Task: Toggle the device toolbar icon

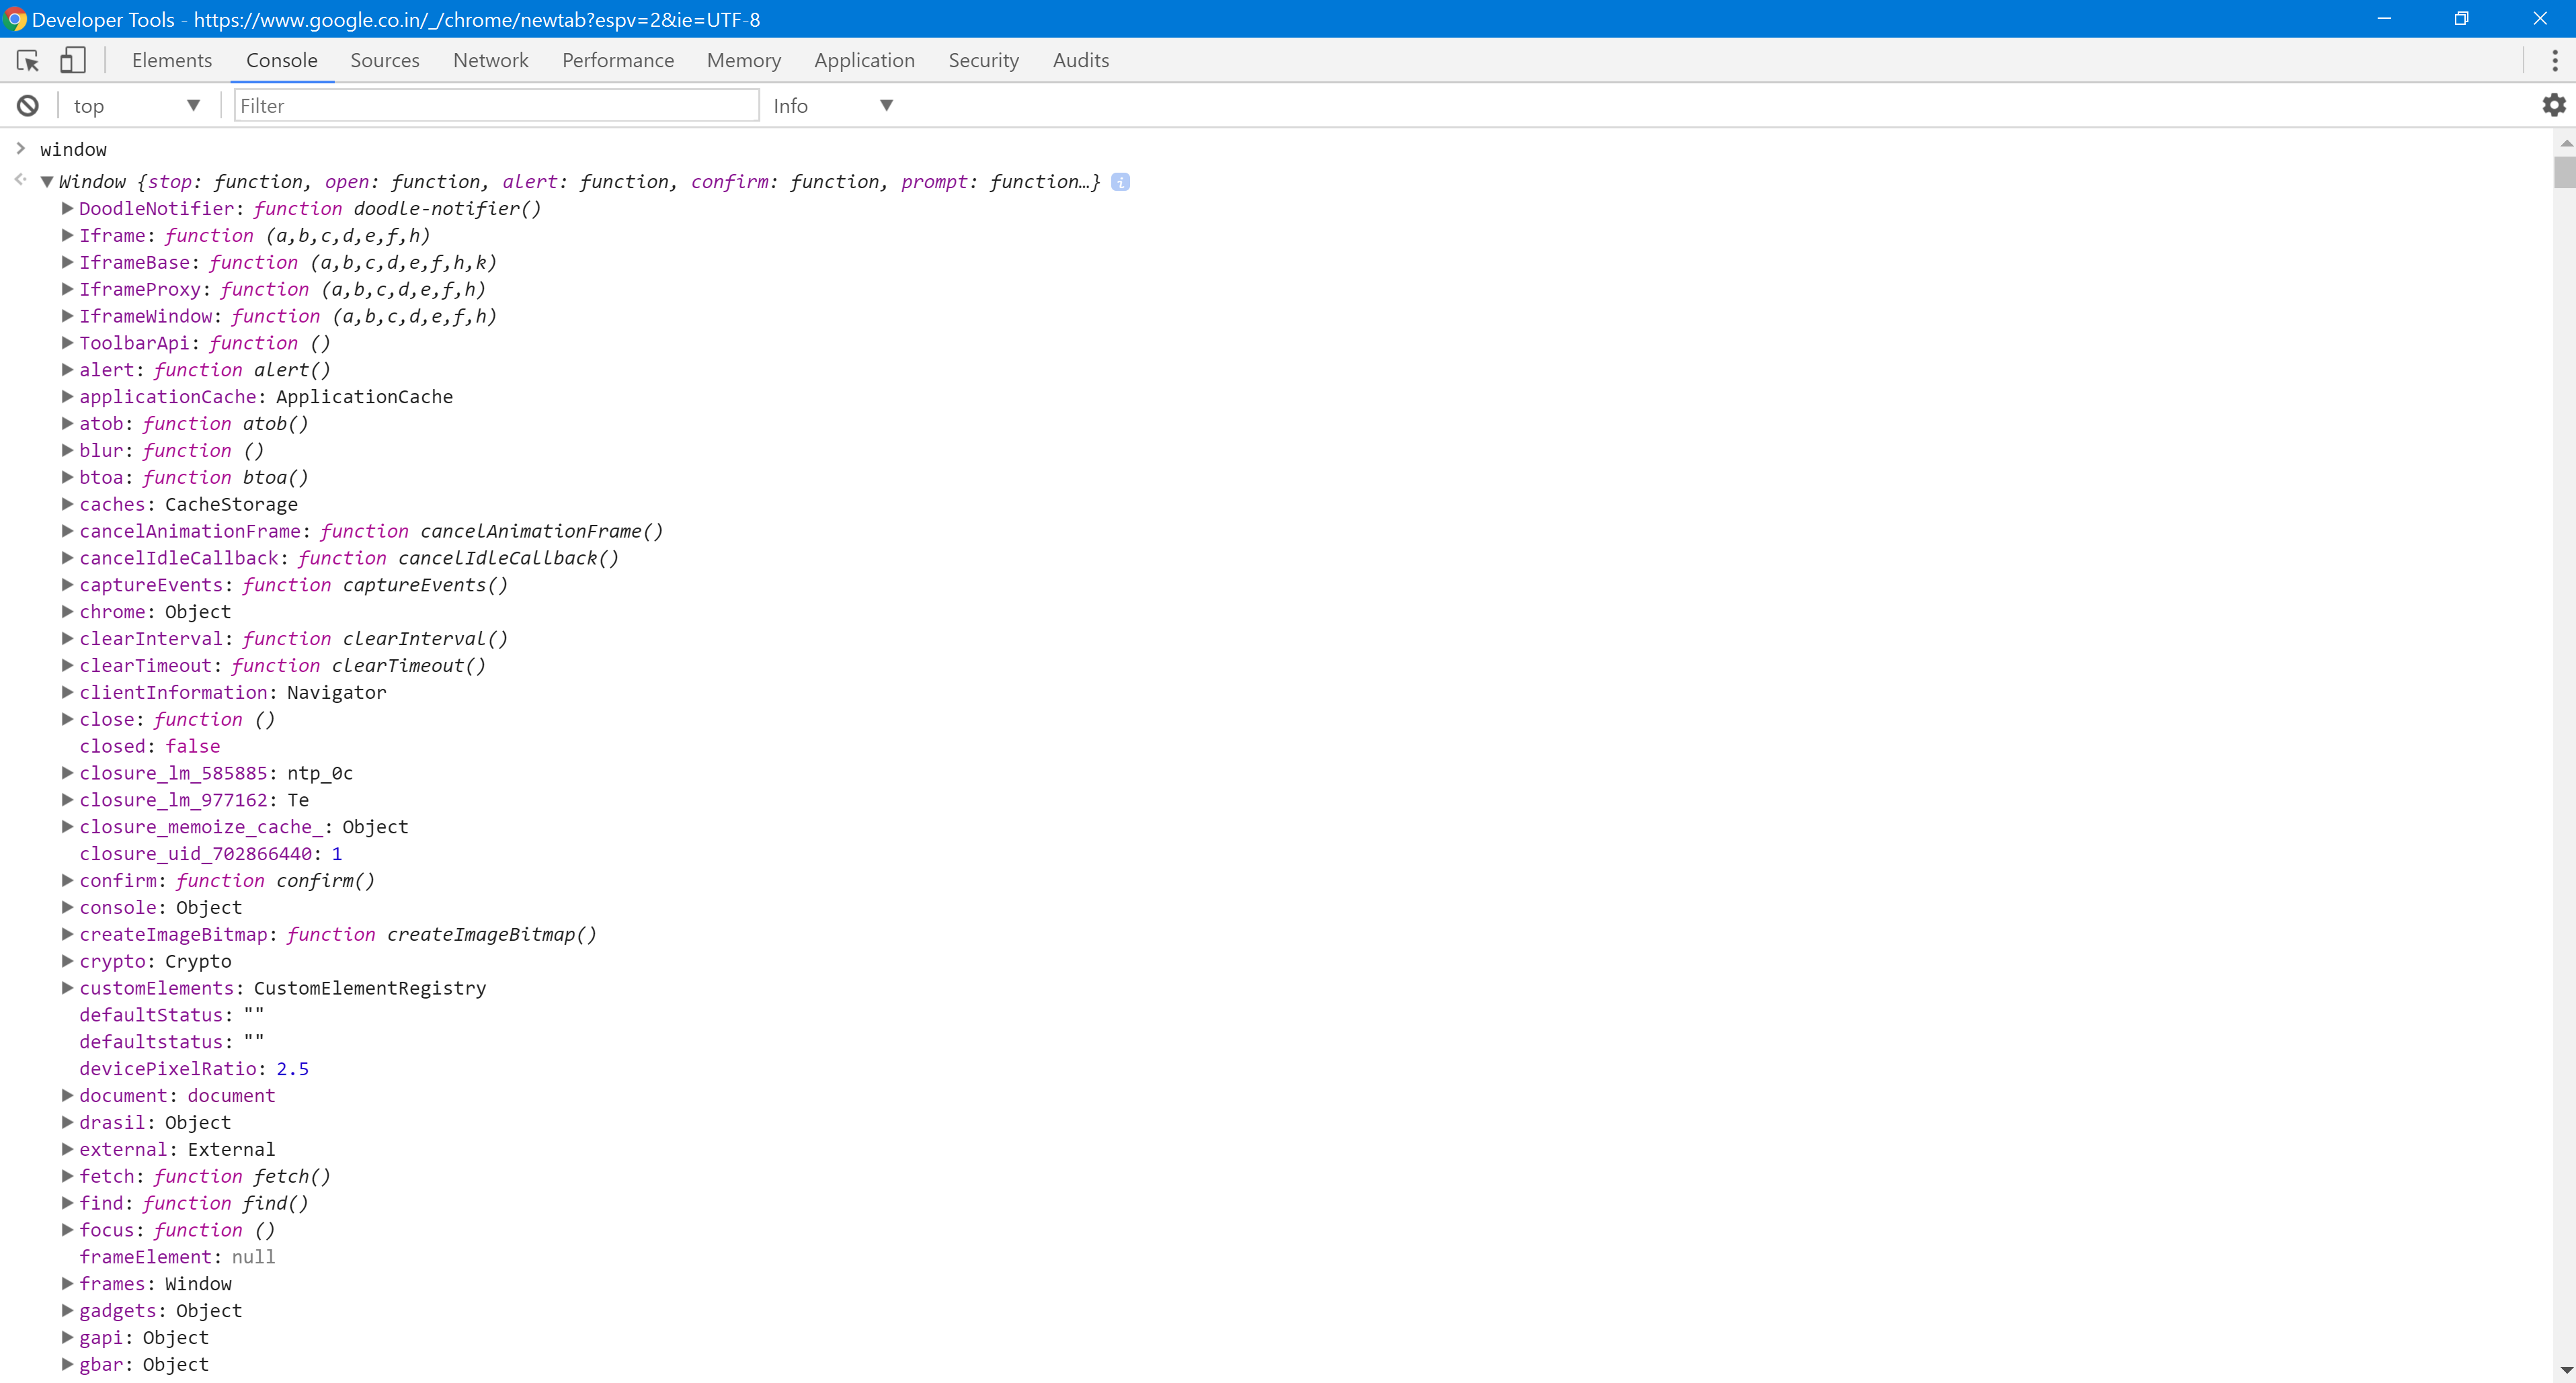Action: click(x=72, y=61)
